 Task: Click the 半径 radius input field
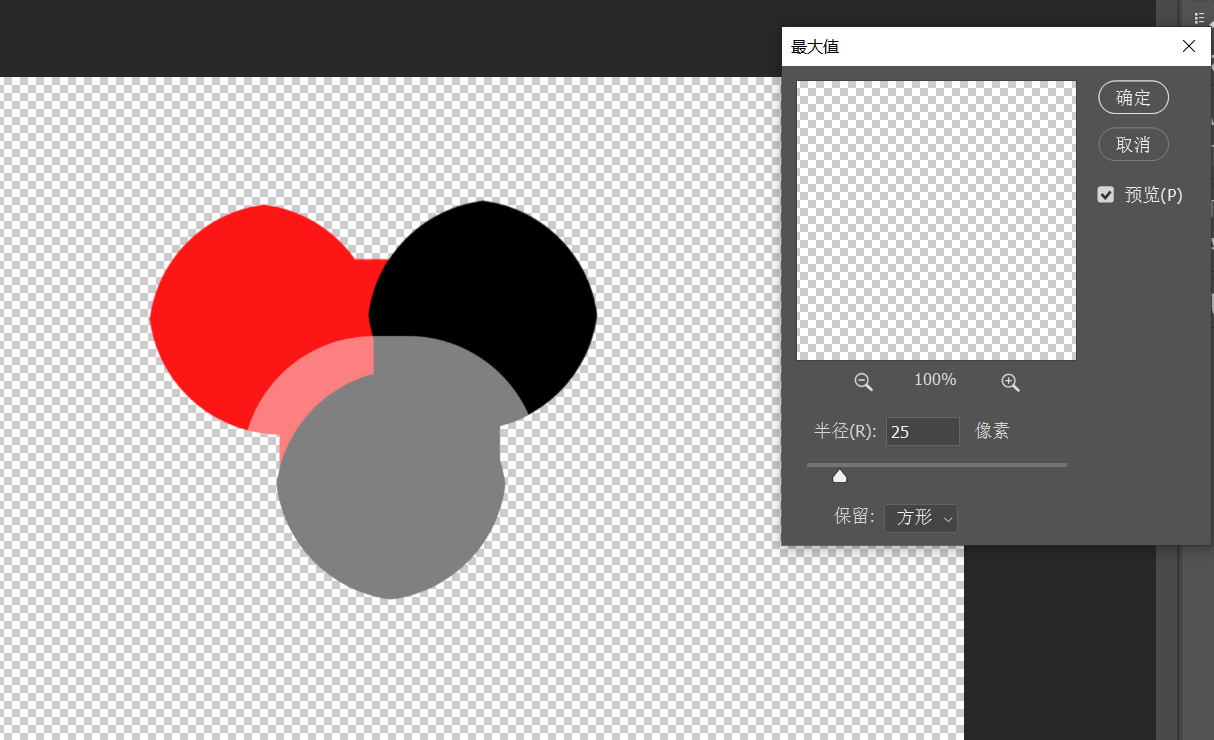click(x=923, y=432)
